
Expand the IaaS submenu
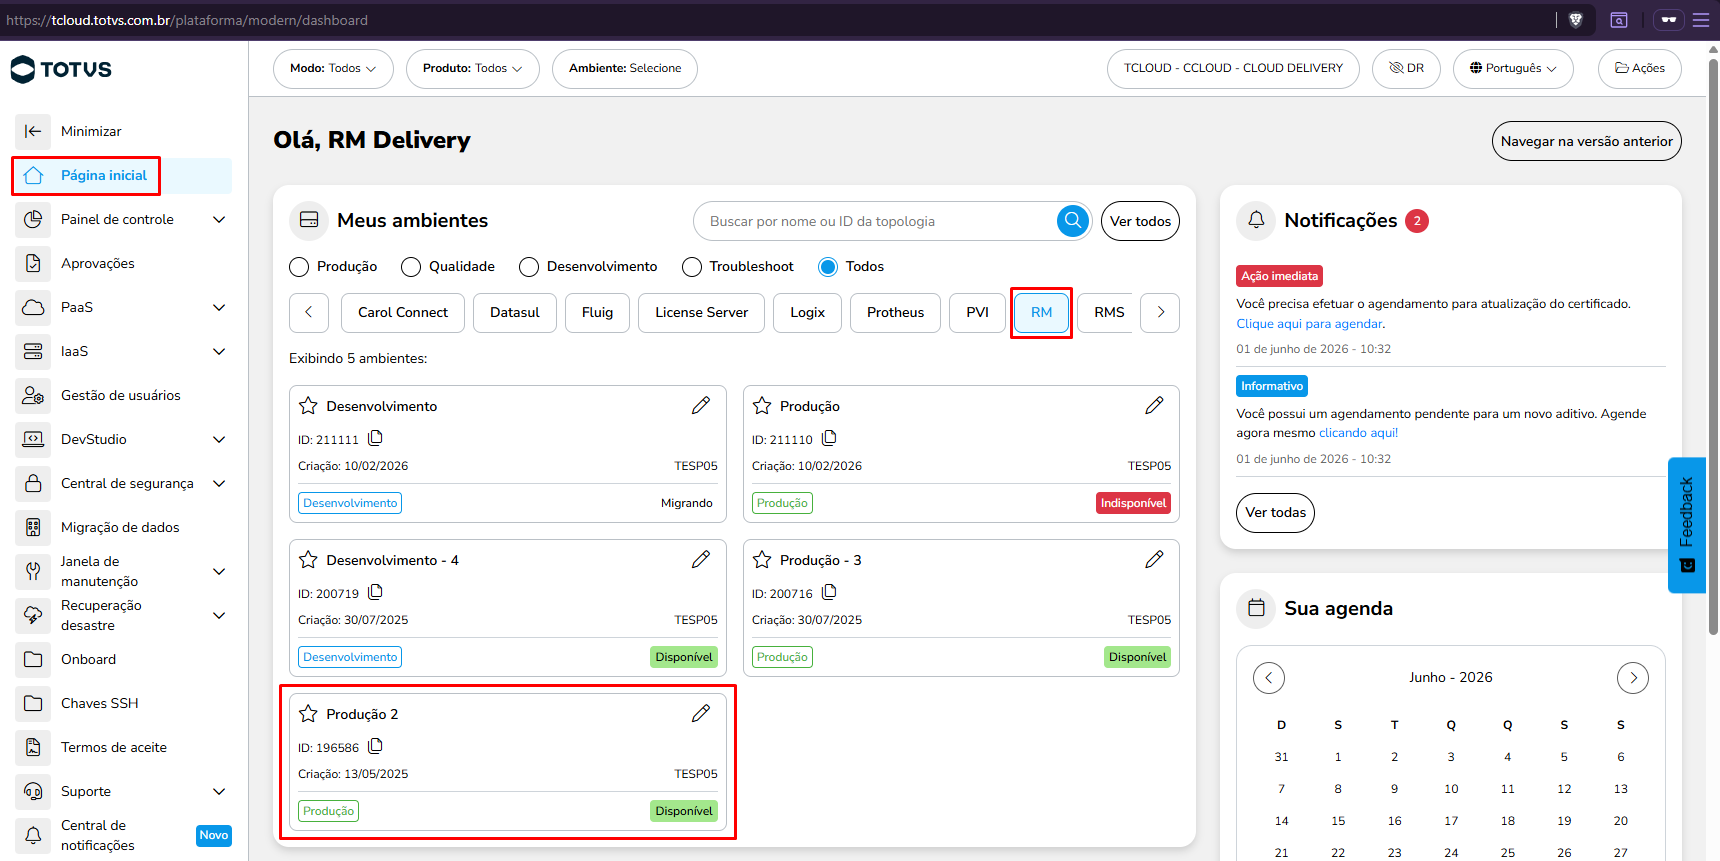click(x=219, y=351)
